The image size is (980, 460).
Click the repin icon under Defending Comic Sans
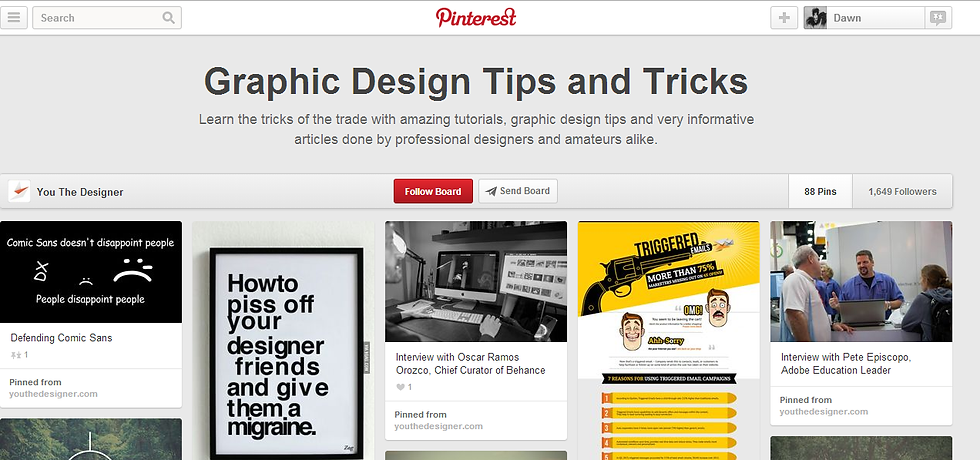point(16,355)
